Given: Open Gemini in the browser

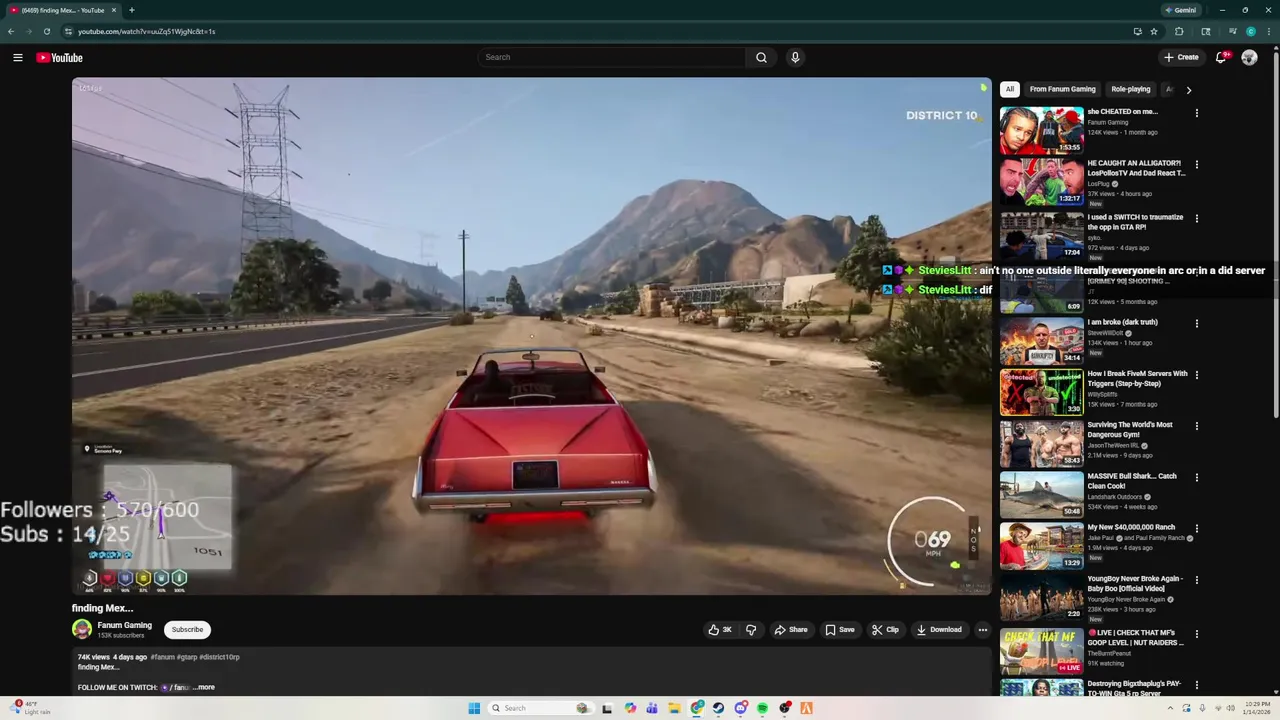Looking at the screenshot, I should coord(1180,10).
